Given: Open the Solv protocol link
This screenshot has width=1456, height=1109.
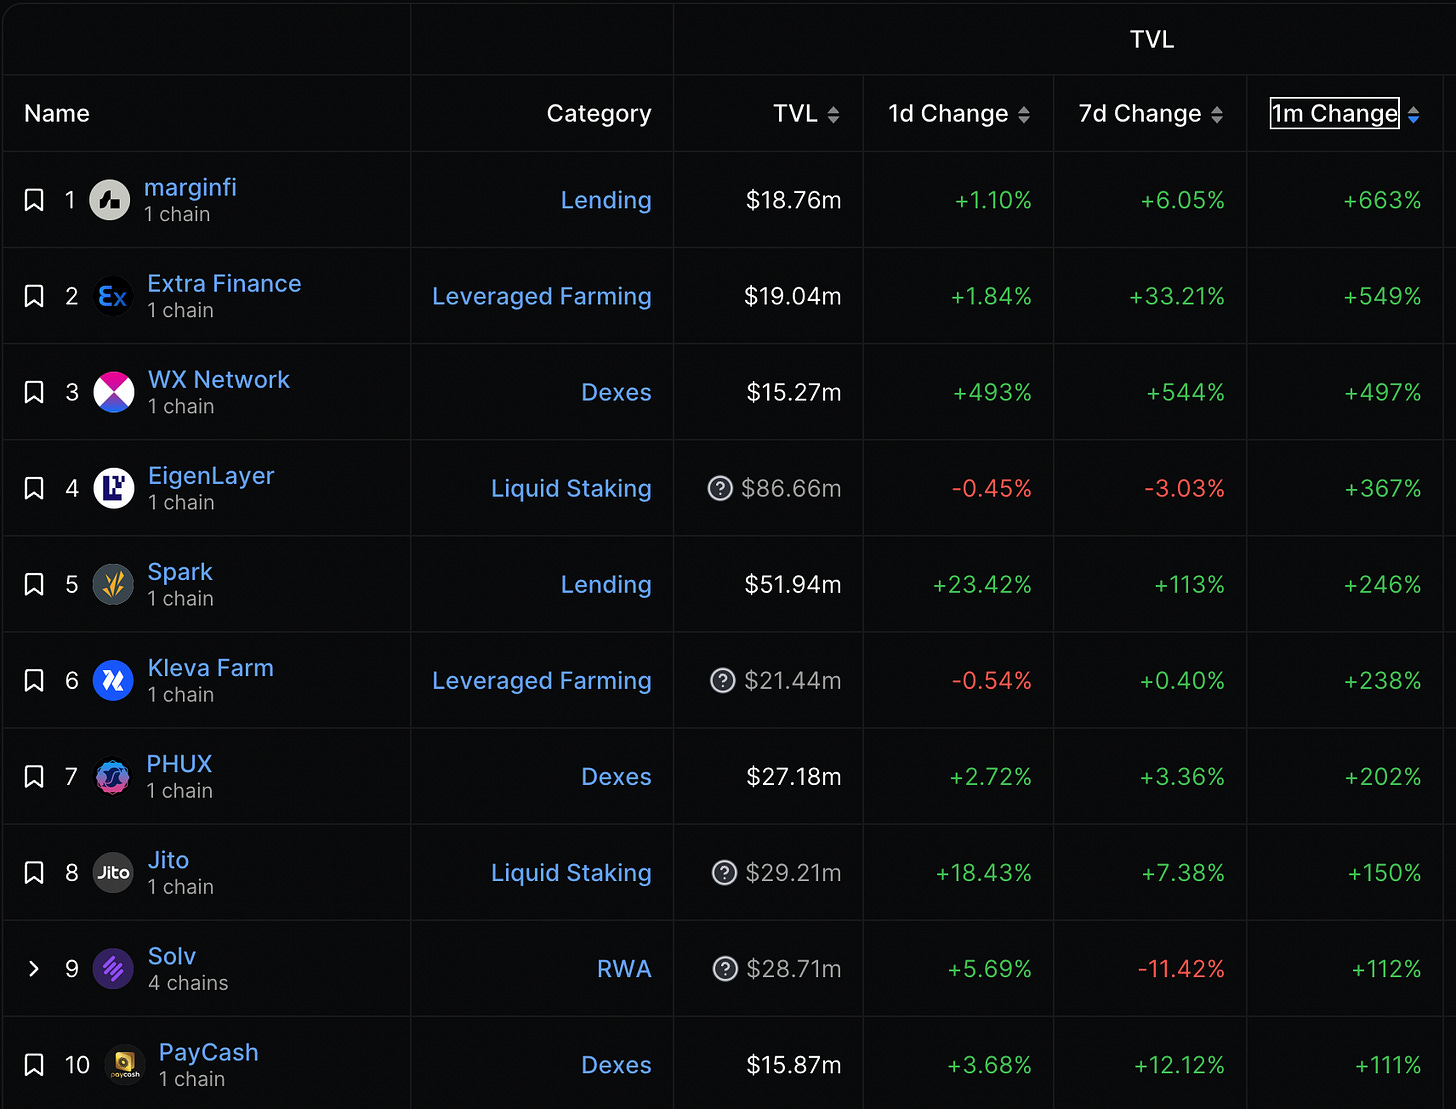Looking at the screenshot, I should tap(171, 955).
